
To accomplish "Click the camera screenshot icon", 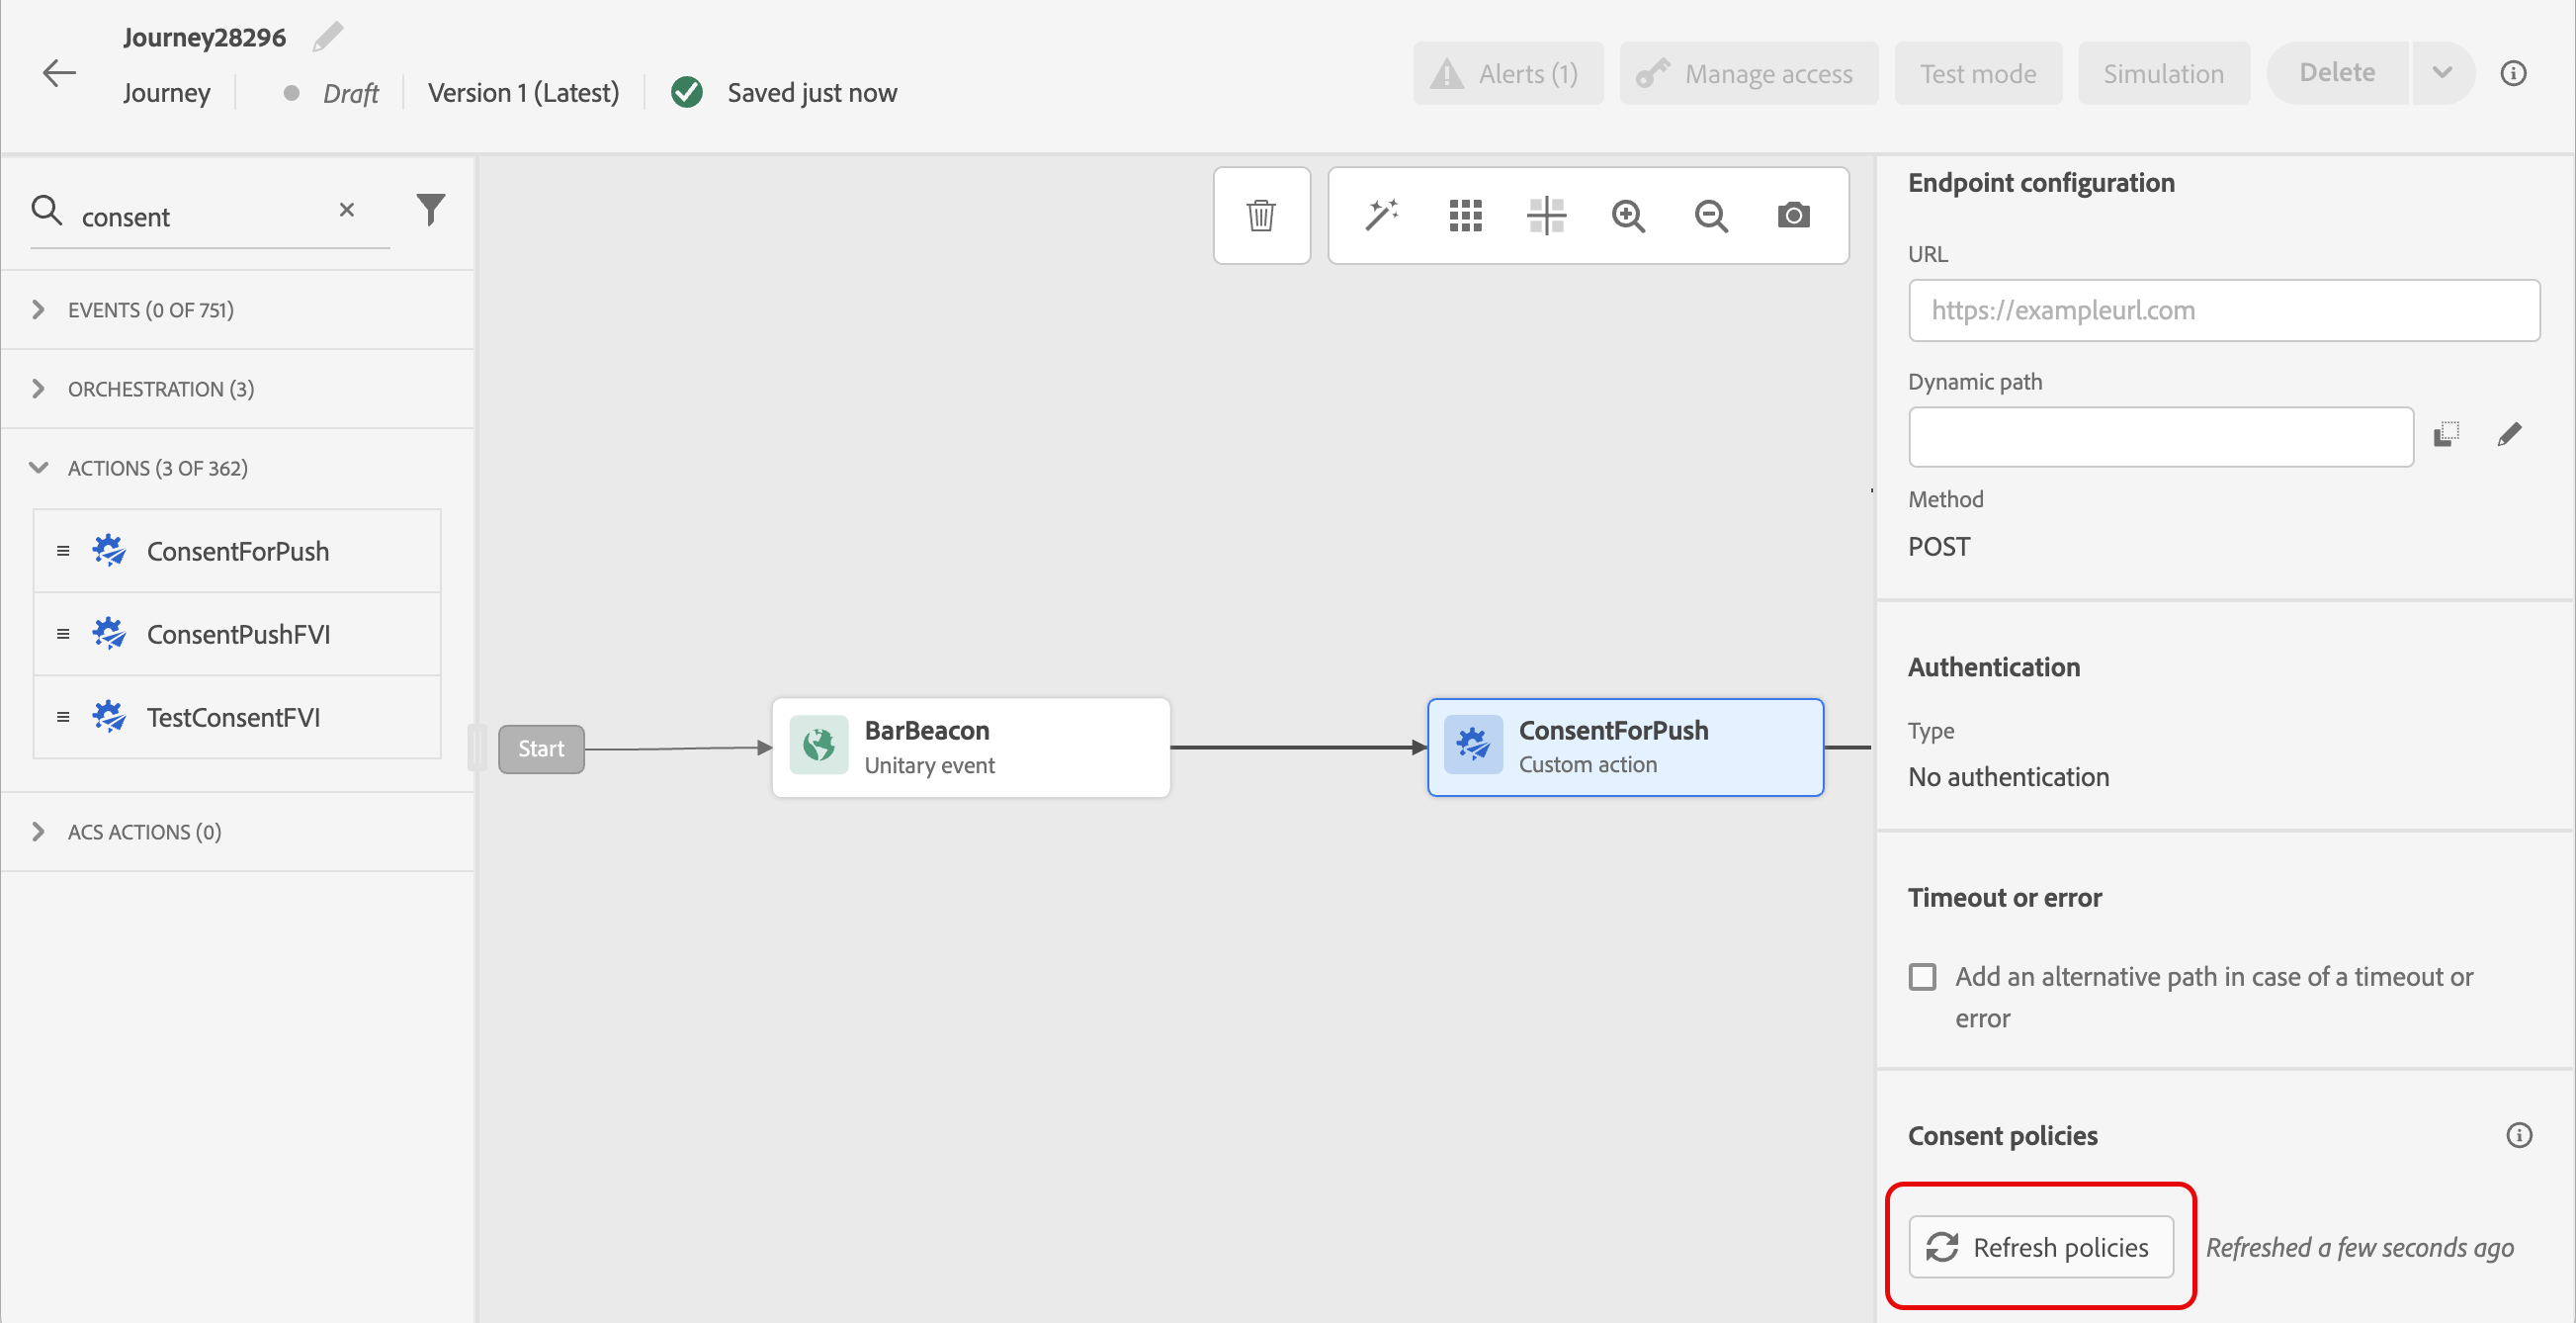I will (x=1793, y=215).
